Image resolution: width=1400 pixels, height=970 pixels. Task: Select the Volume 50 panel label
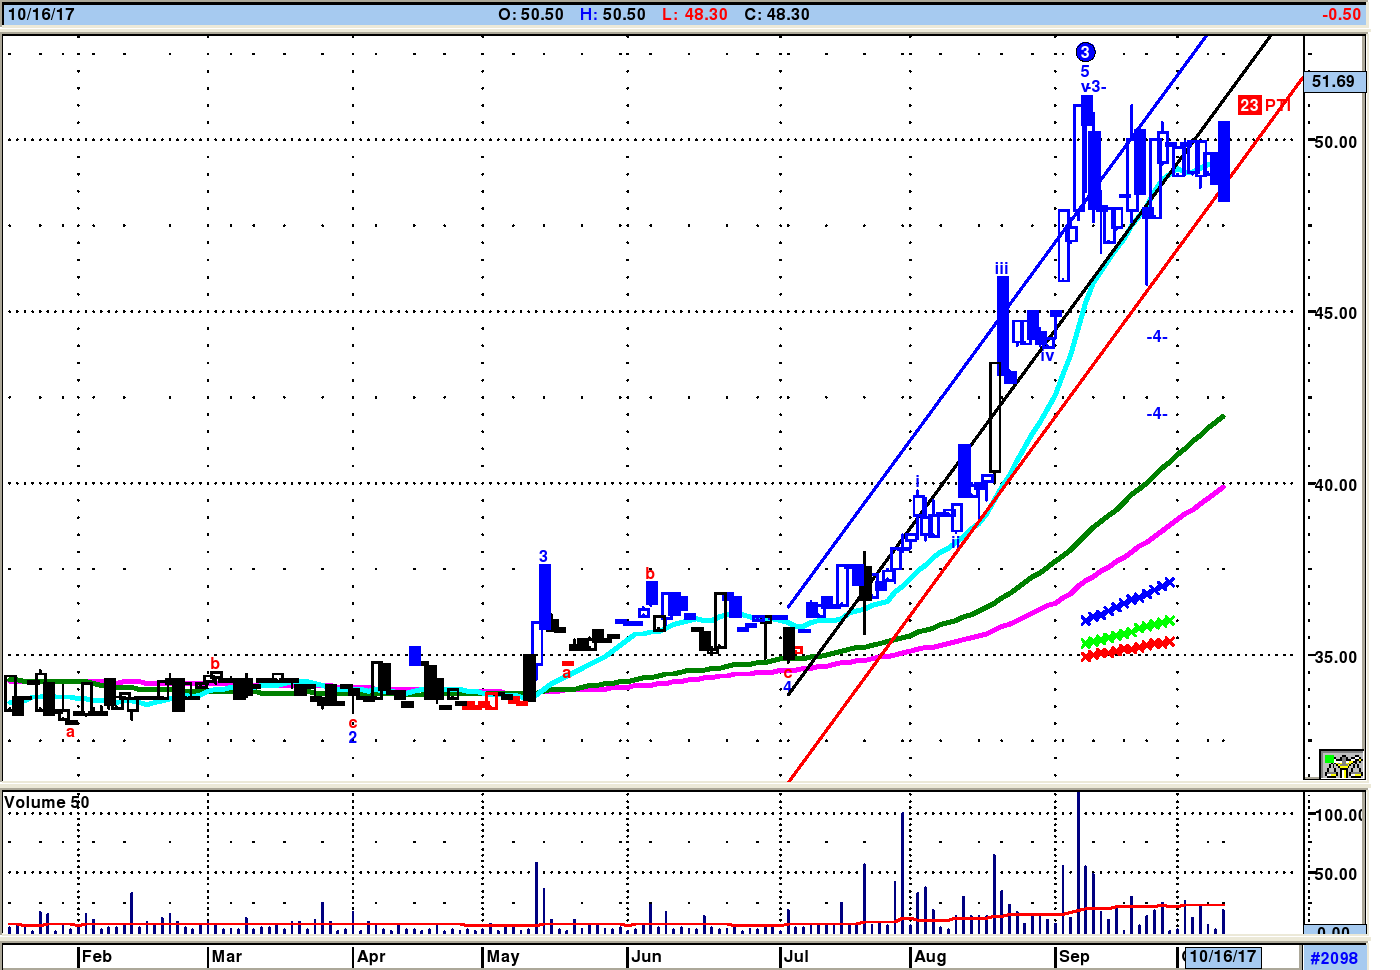point(47,802)
